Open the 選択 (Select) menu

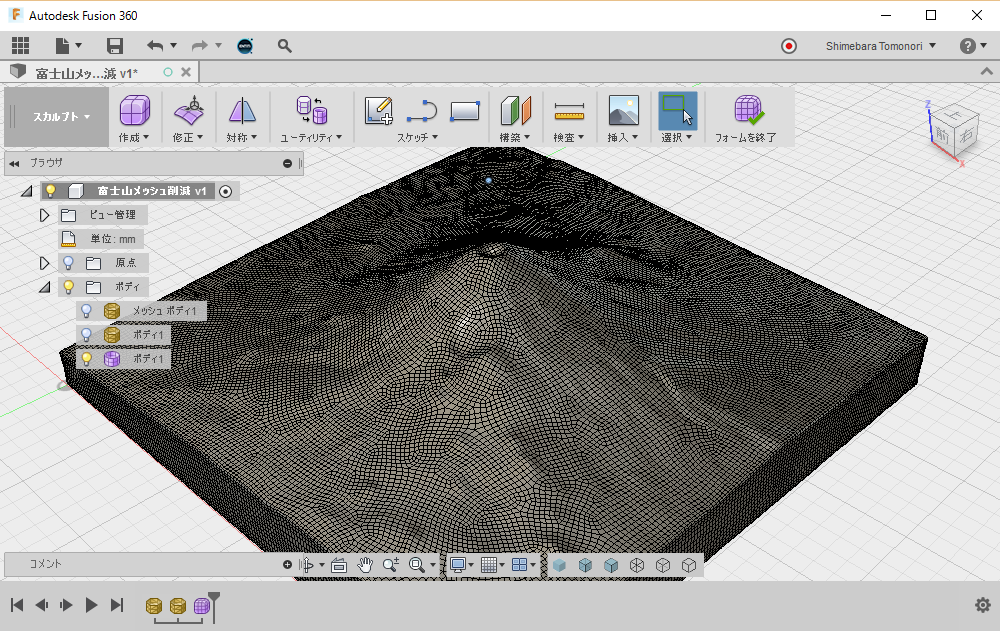[677, 137]
